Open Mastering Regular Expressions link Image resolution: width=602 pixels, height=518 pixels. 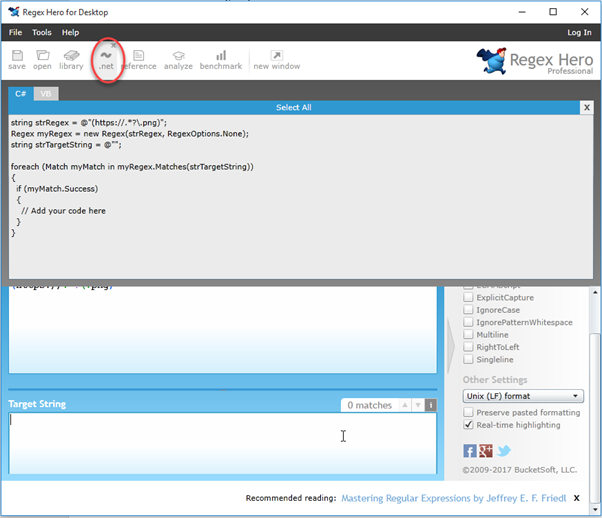click(x=453, y=498)
